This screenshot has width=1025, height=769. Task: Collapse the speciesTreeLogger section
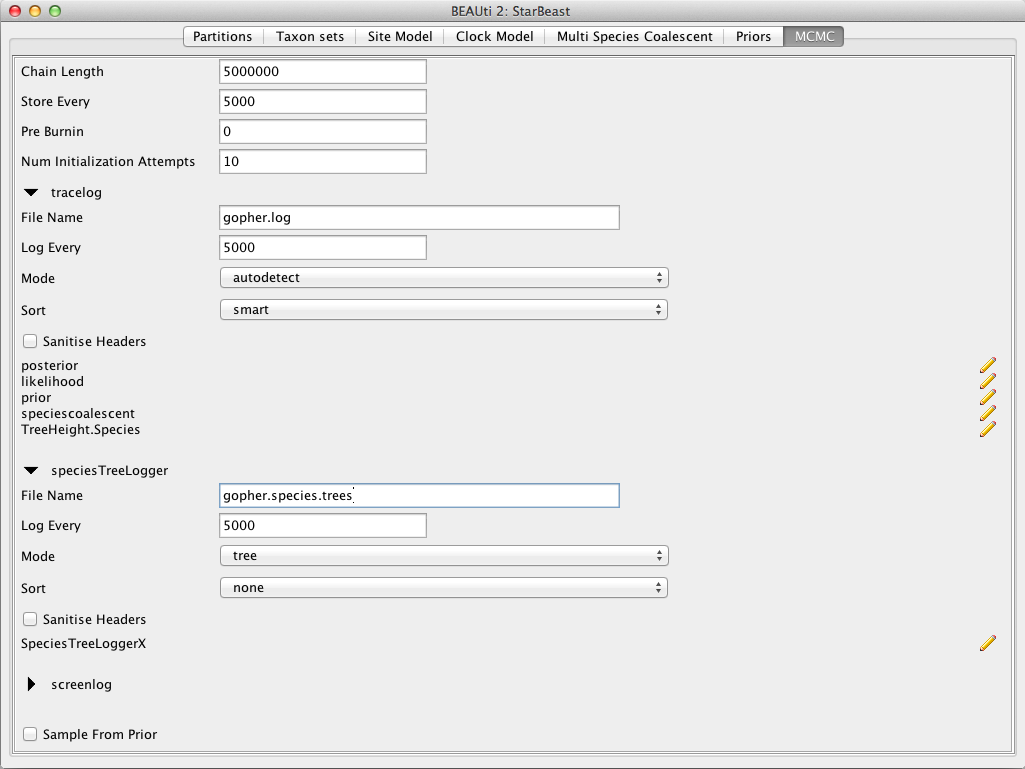(32, 470)
